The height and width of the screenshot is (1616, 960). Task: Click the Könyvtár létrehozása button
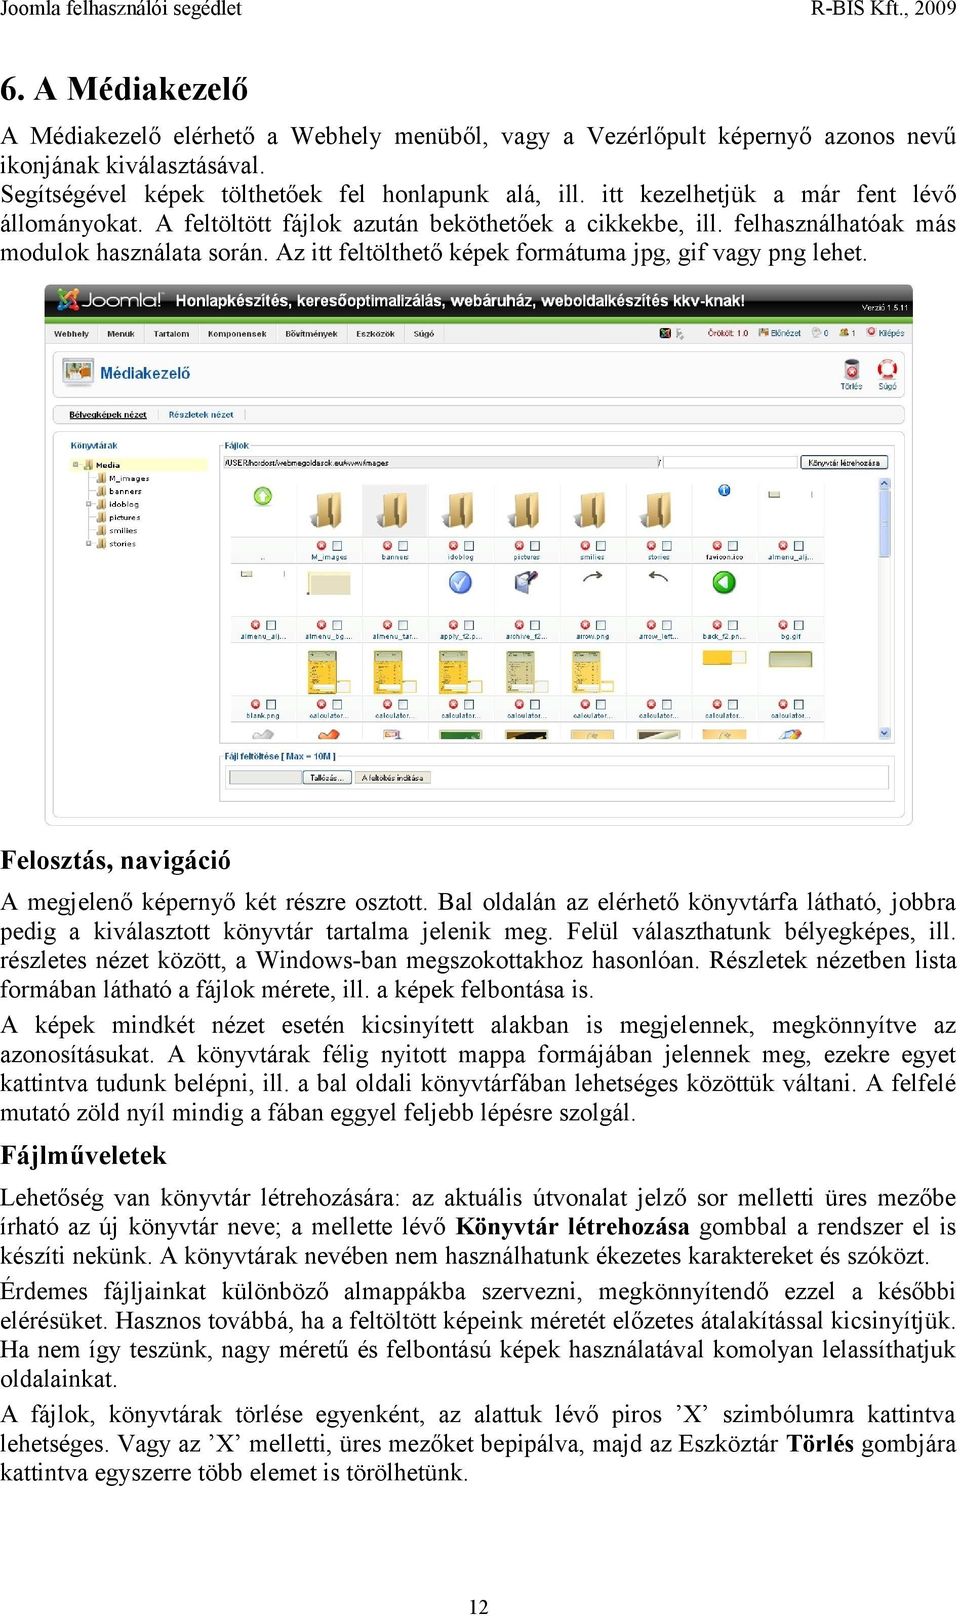844,462
